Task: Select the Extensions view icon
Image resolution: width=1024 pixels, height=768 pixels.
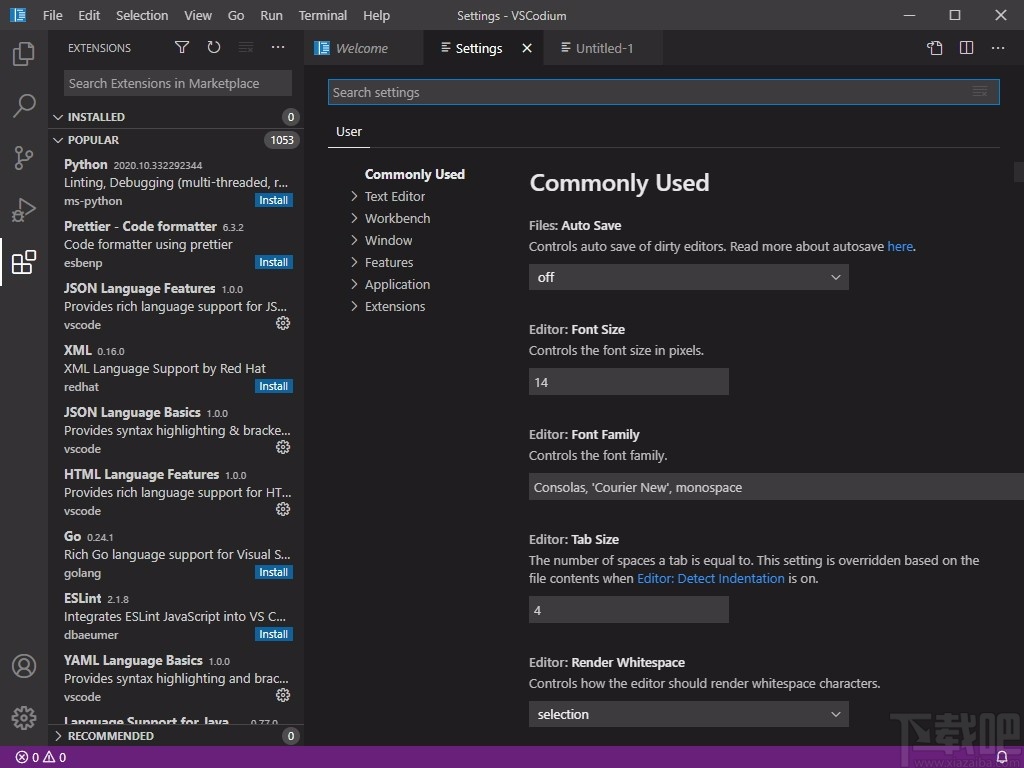Action: tap(24, 262)
